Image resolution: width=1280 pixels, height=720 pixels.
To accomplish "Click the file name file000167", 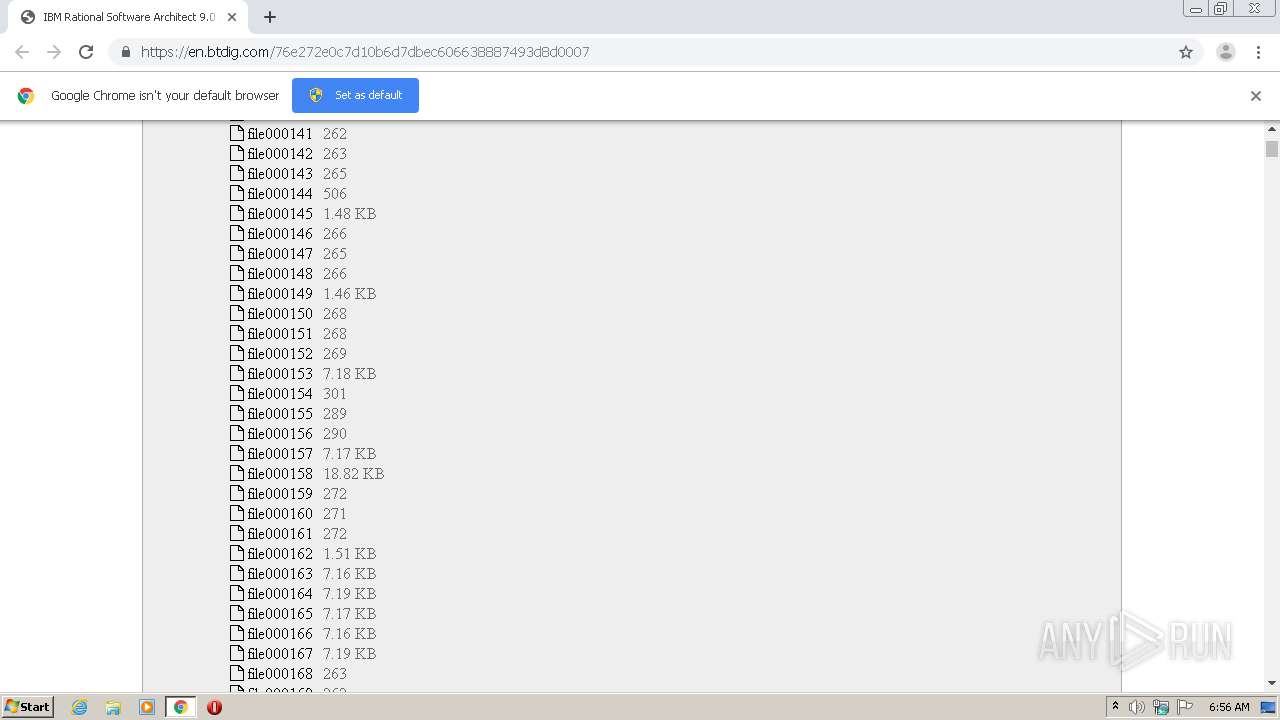I will (x=280, y=654).
